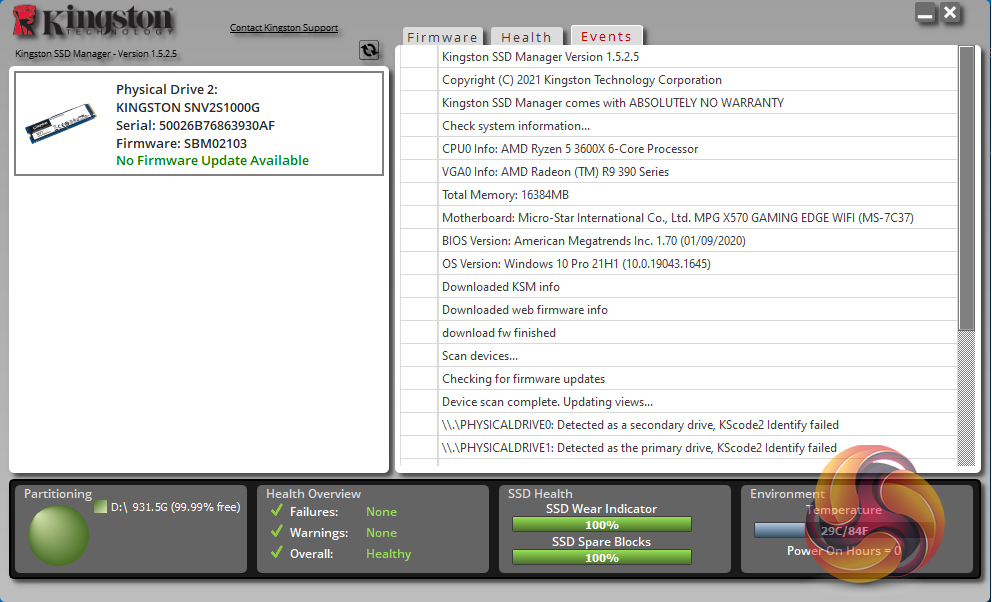Click the Temperature 29C/84F bar
The image size is (992, 602).
844,530
